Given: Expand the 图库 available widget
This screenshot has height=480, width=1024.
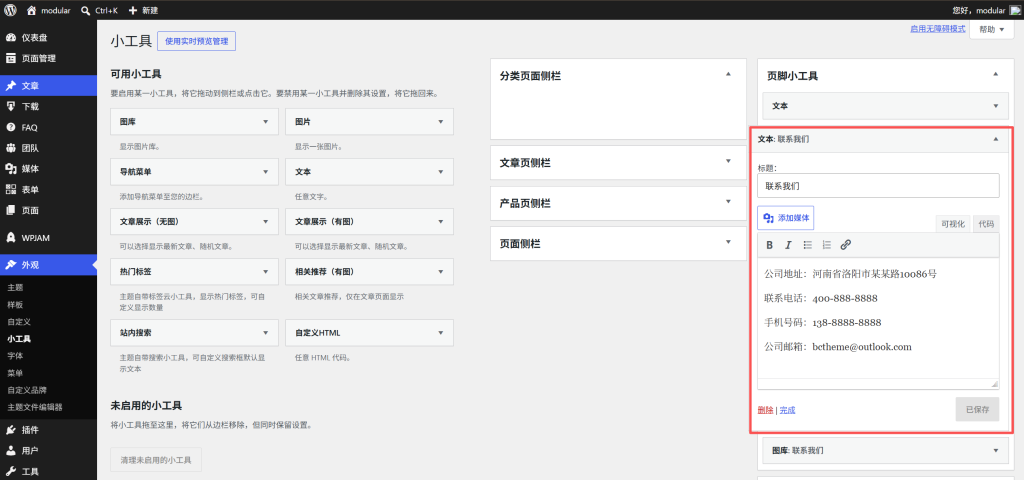Looking at the screenshot, I should 266,122.
